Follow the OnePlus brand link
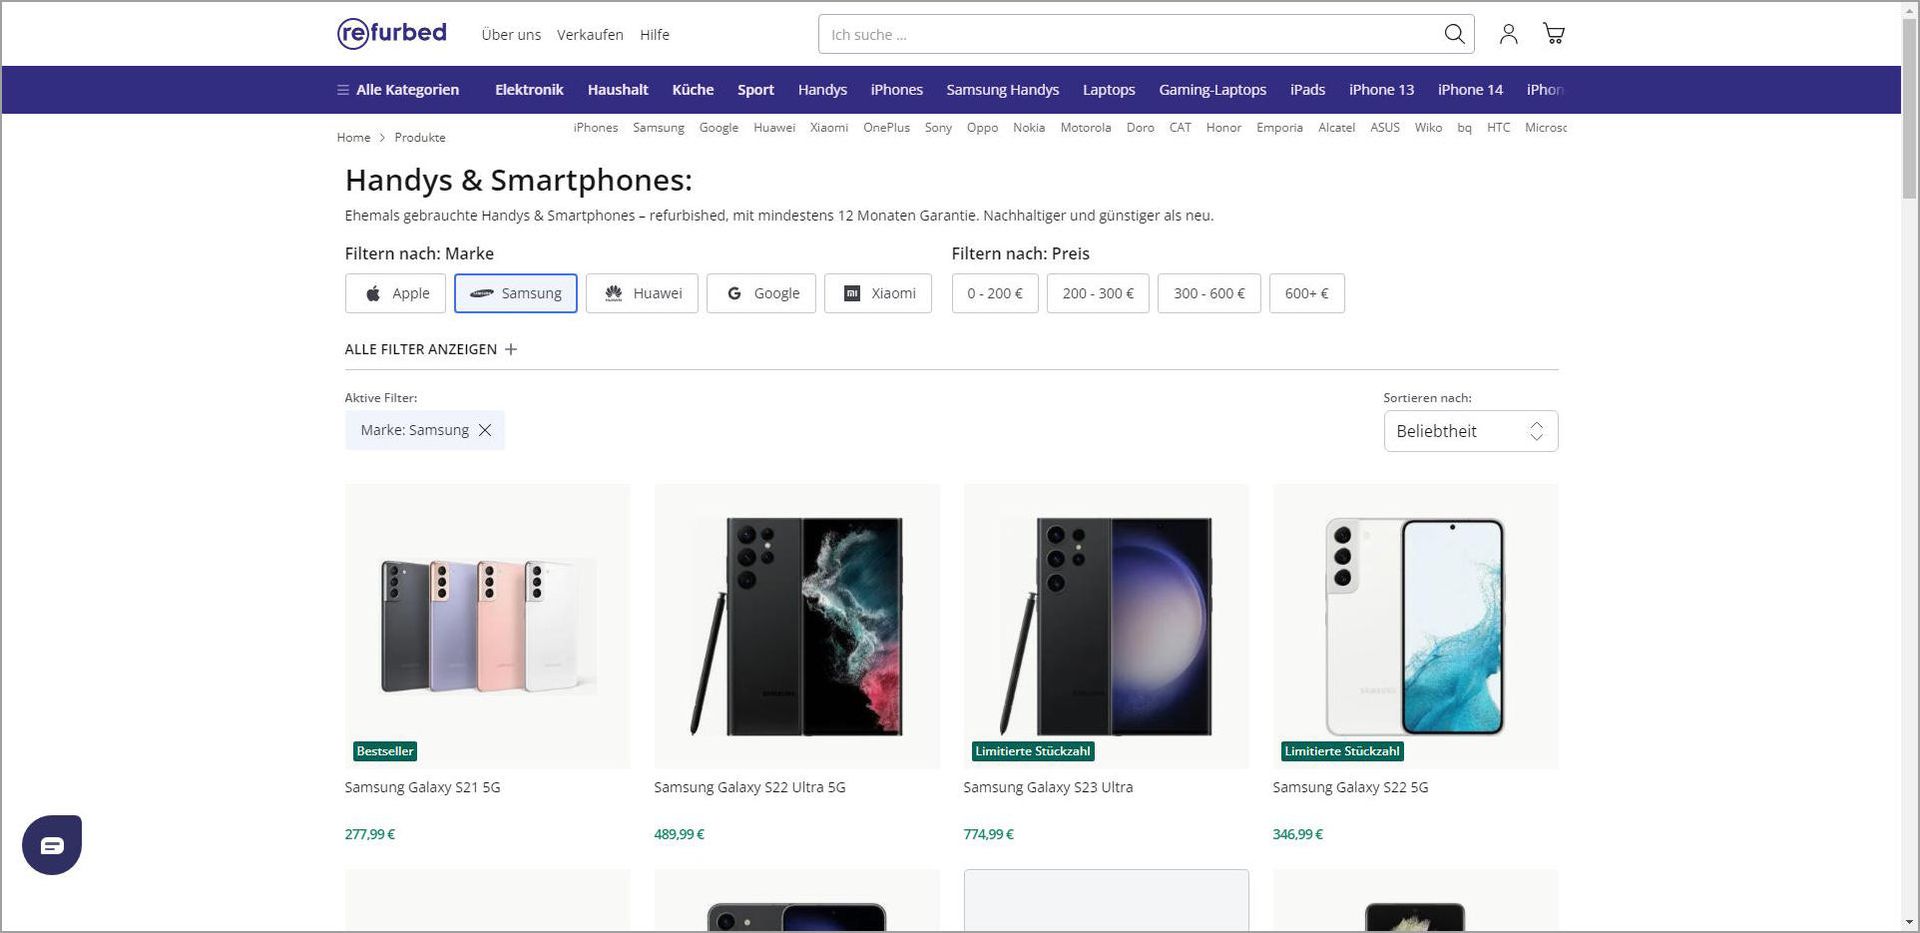This screenshot has width=1920, height=933. pos(886,128)
